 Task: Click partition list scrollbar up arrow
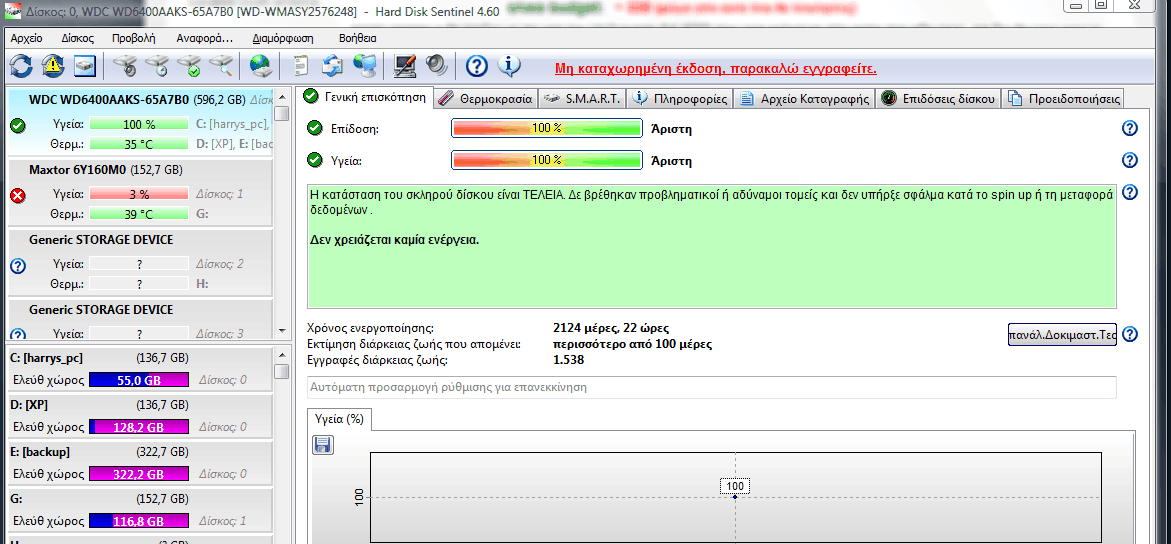tap(282, 356)
